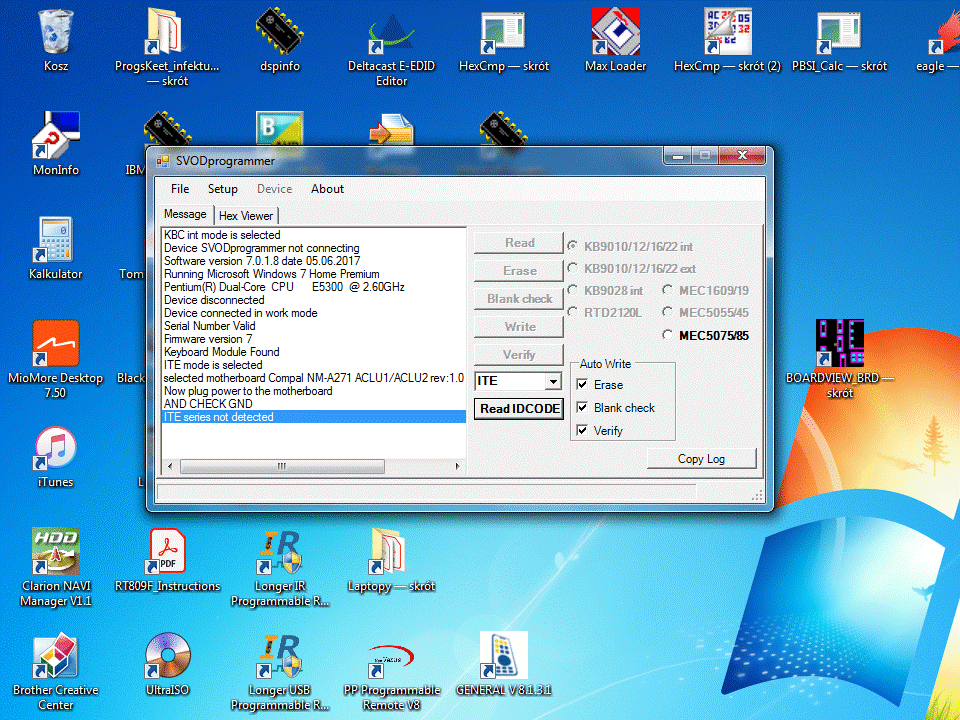Select log line 'ITE series not detected'
960x720 pixels.
314,417
